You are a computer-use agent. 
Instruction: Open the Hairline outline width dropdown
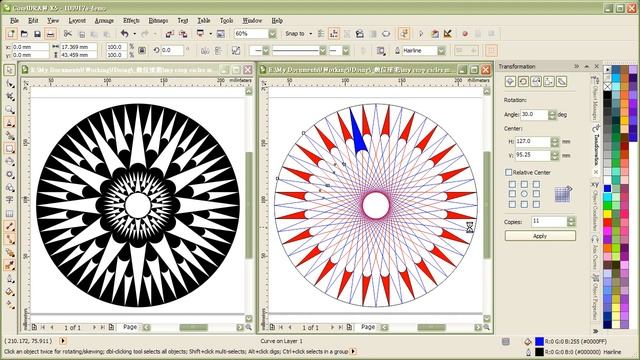click(x=441, y=51)
